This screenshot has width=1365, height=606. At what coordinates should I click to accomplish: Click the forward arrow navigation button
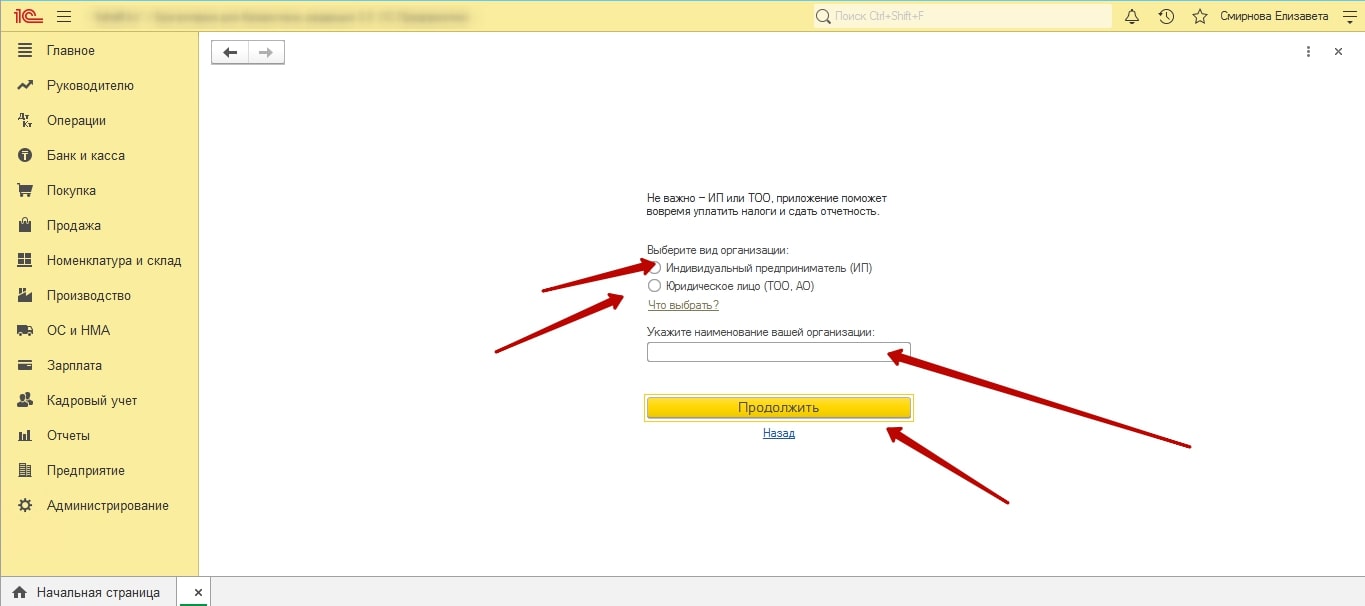[x=266, y=52]
